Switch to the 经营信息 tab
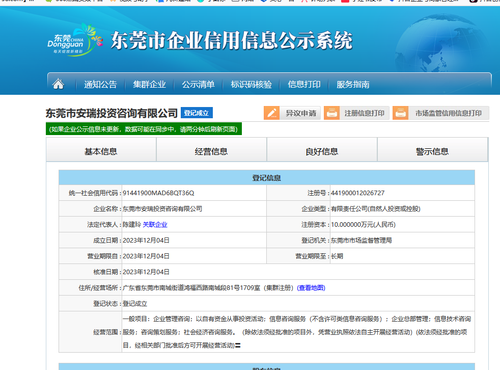Image resolution: width=500 pixels, height=370 pixels. point(211,150)
